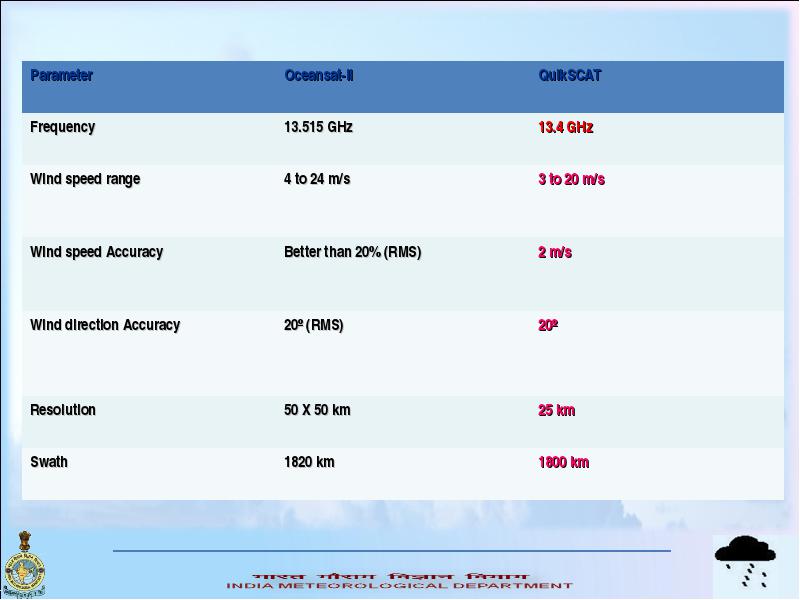The height and width of the screenshot is (600, 800).
Task: Click the rain cloud icon
Action: 745,562
